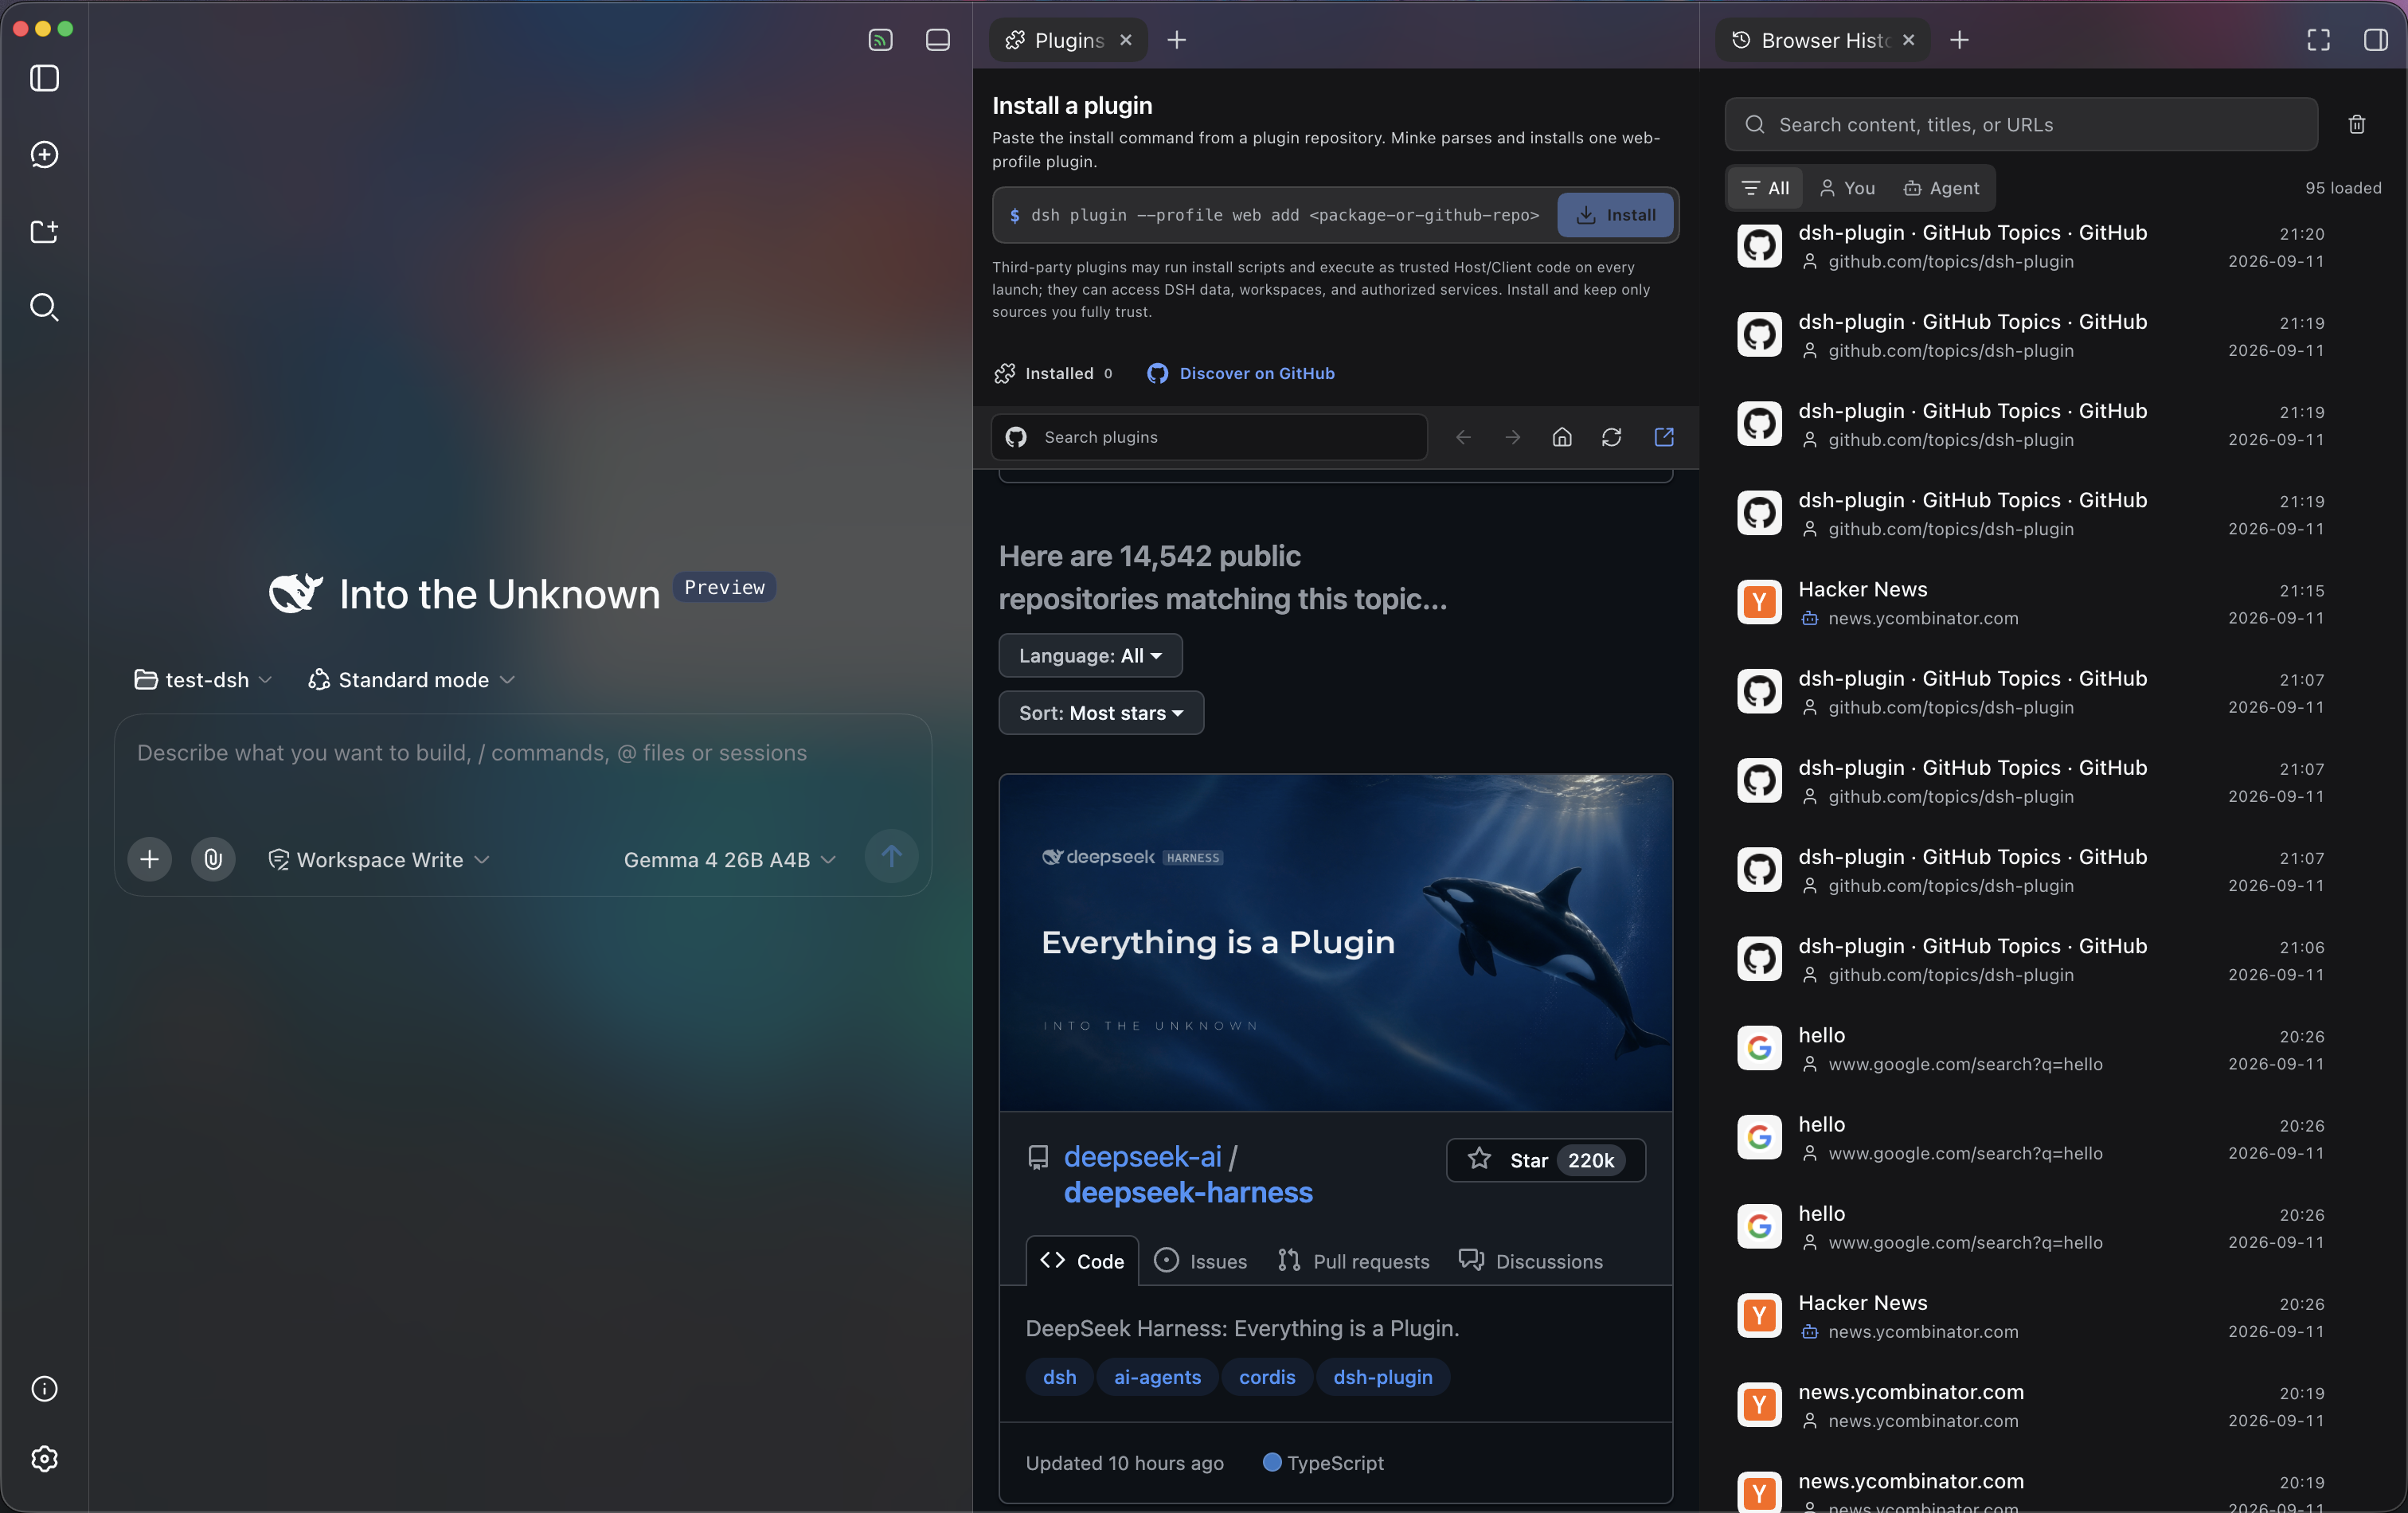Enter fullscreen using the expand icon
This screenshot has width=2408, height=1513.
click(x=2318, y=40)
